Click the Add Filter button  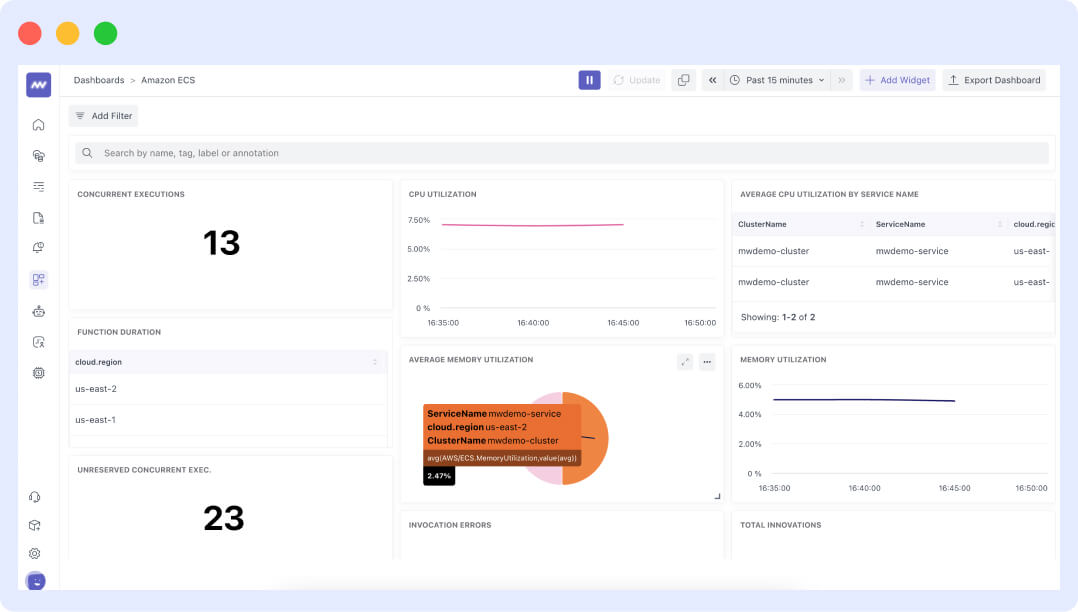pyautogui.click(x=103, y=116)
